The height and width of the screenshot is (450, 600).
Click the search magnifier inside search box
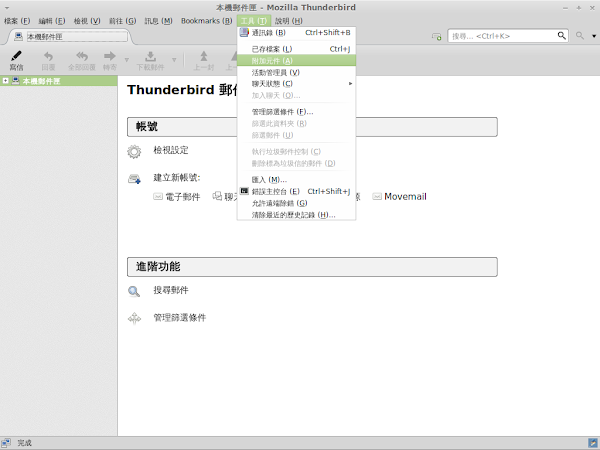pyautogui.click(x=561, y=36)
